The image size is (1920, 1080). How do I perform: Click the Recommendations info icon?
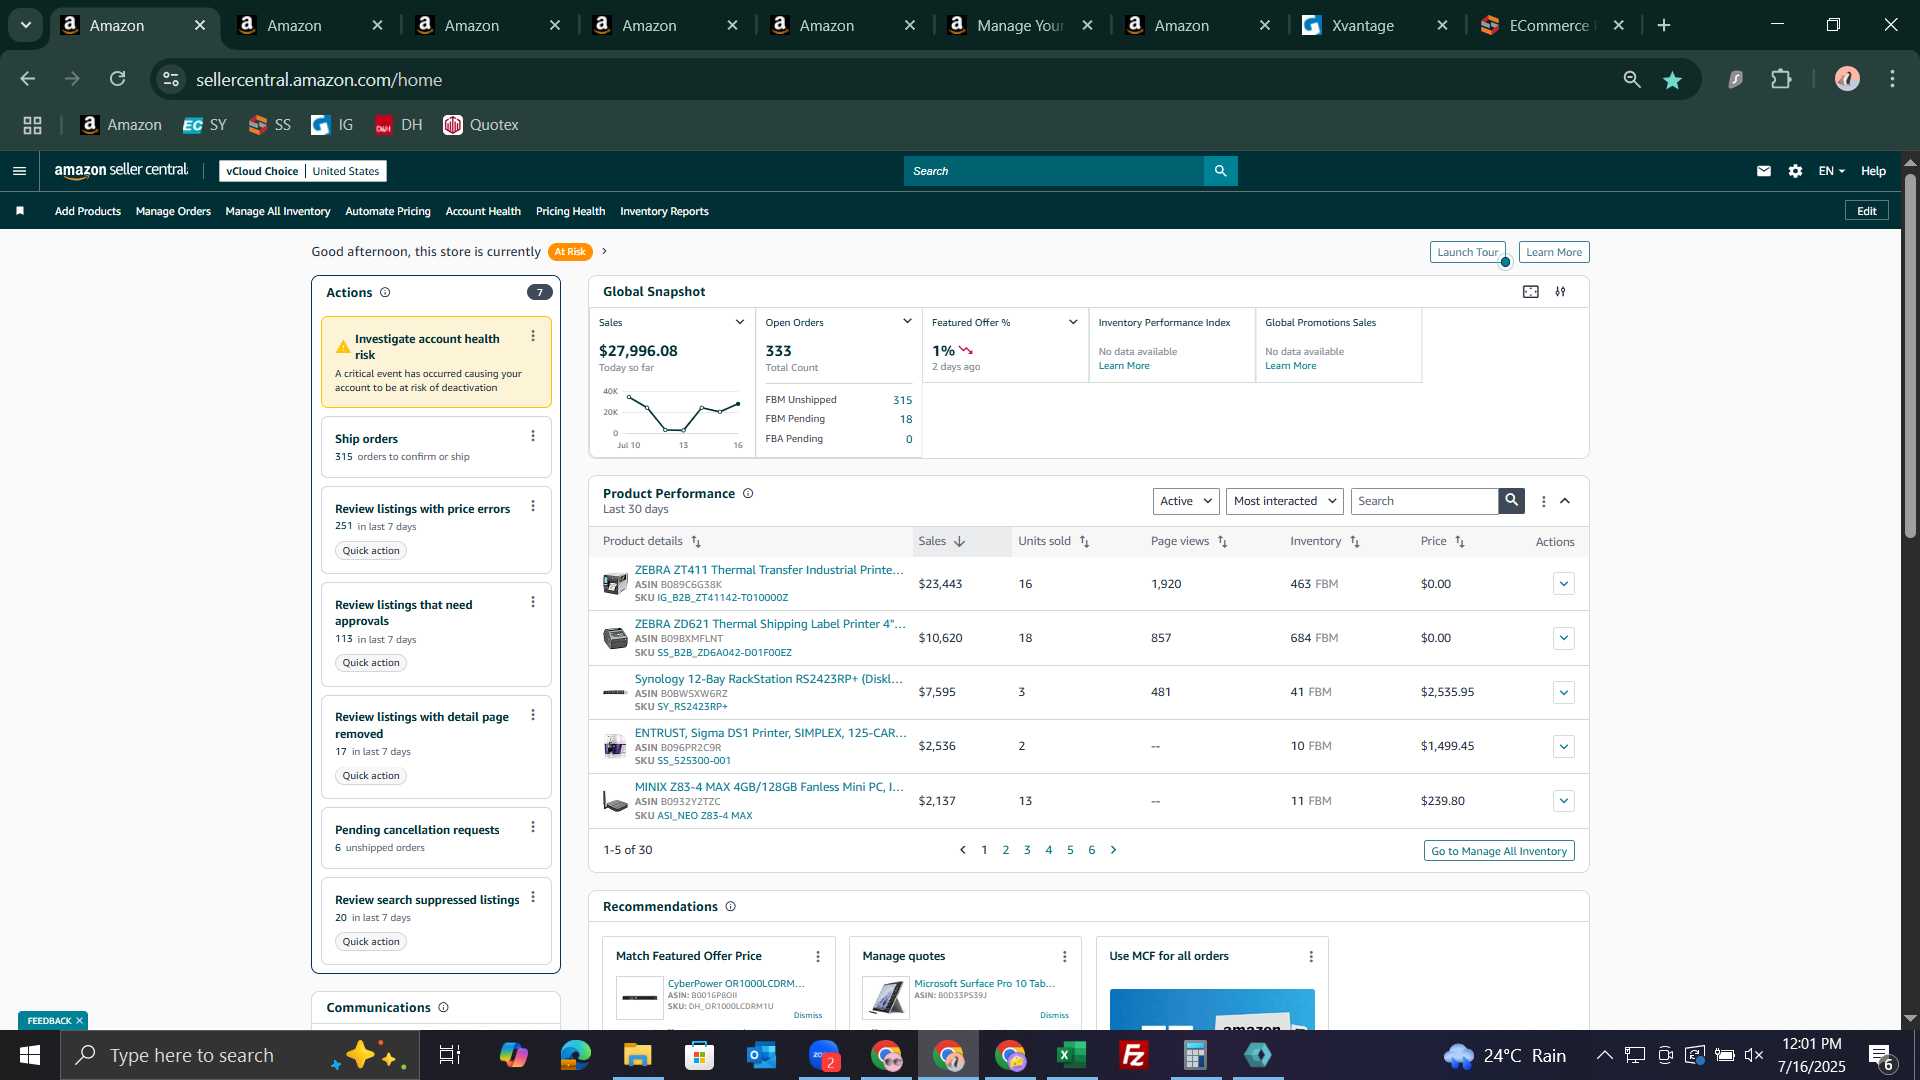tap(730, 907)
